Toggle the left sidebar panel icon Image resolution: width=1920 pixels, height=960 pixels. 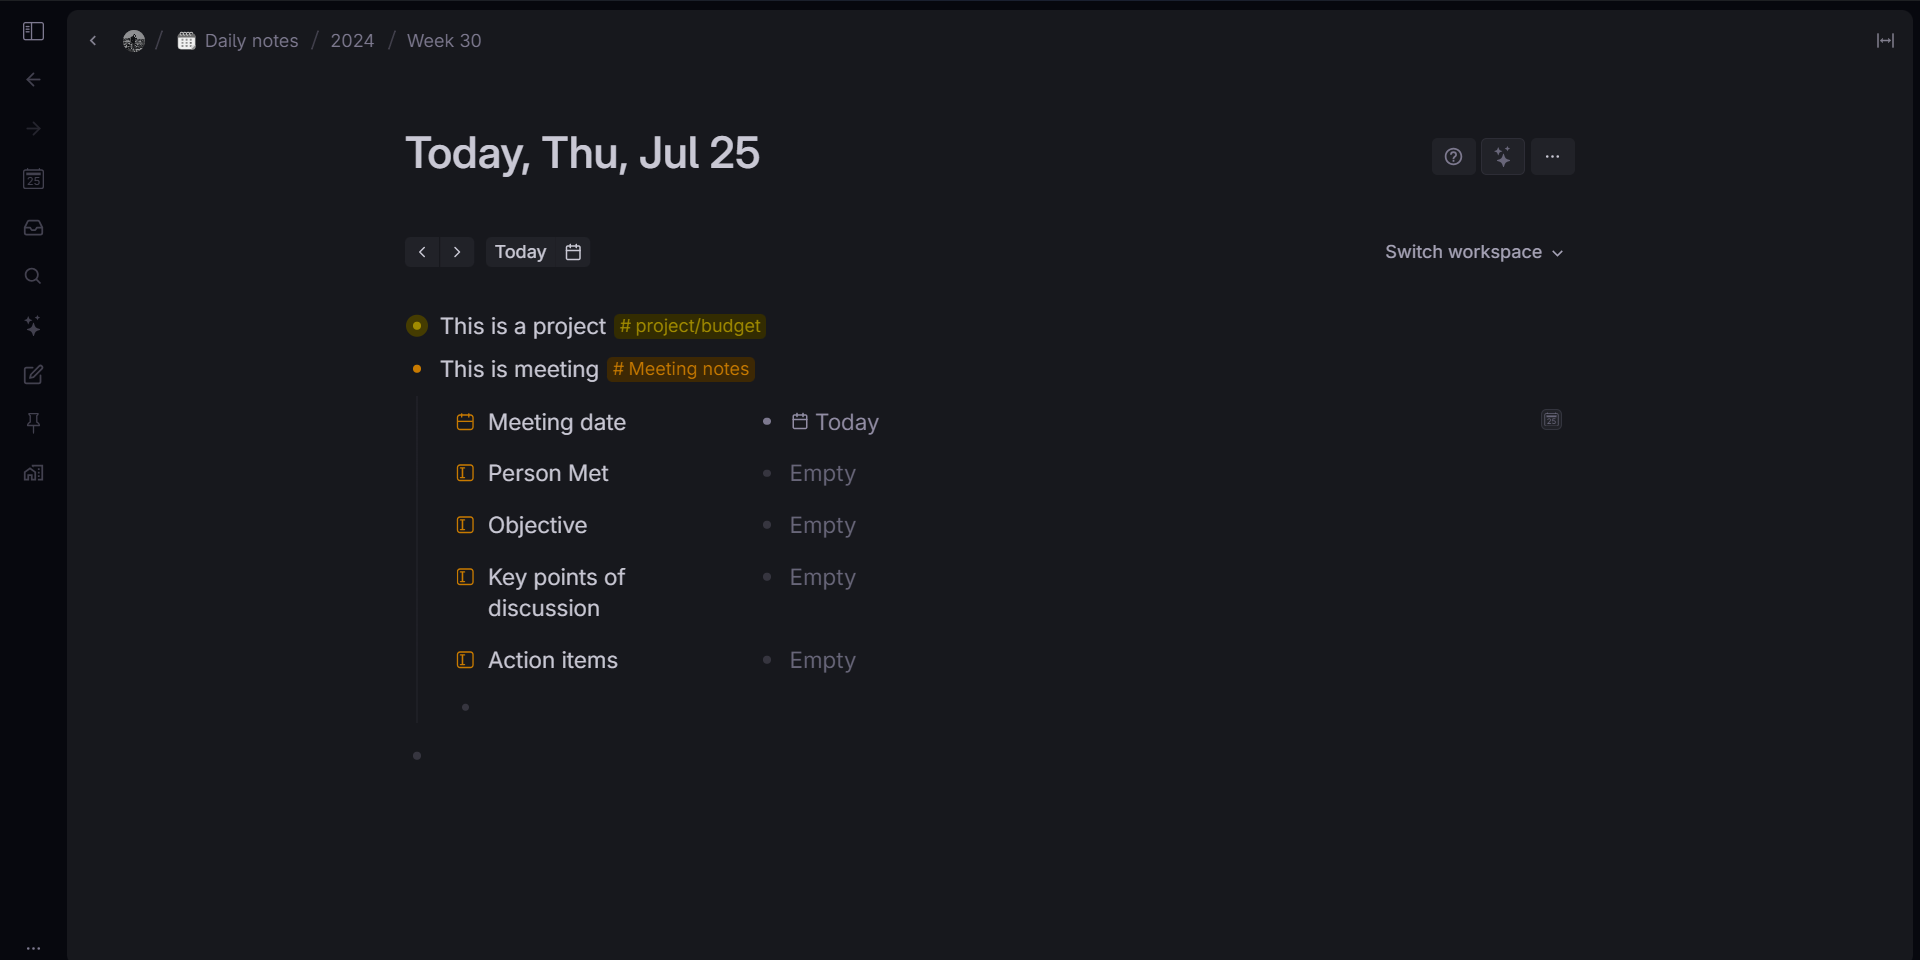pyautogui.click(x=33, y=31)
